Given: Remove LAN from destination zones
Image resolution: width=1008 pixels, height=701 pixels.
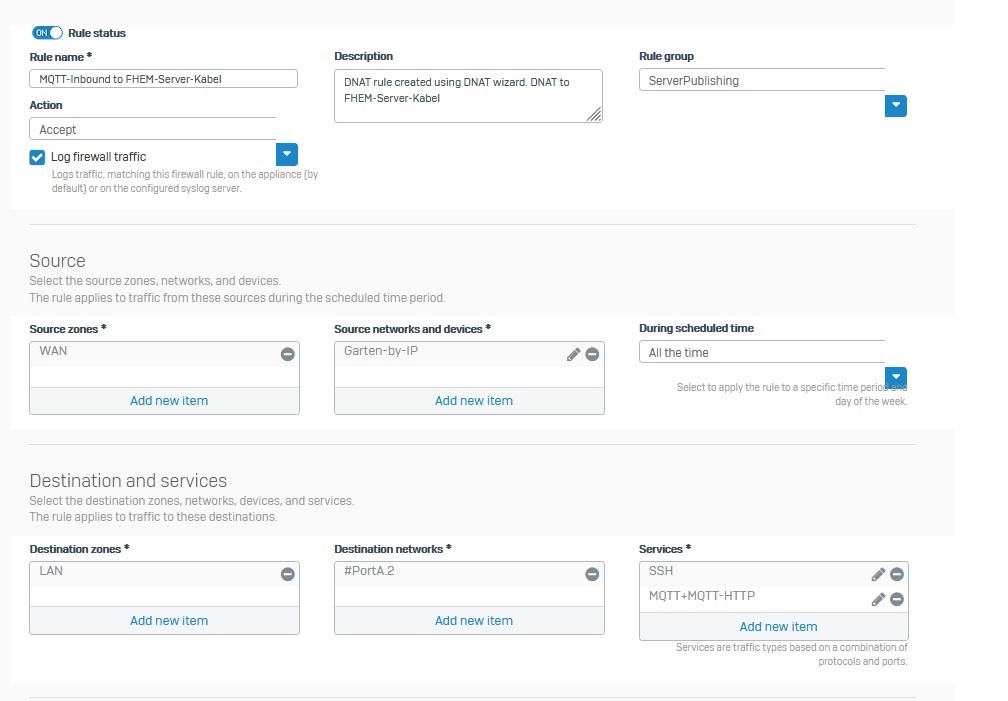Looking at the screenshot, I should tap(287, 574).
